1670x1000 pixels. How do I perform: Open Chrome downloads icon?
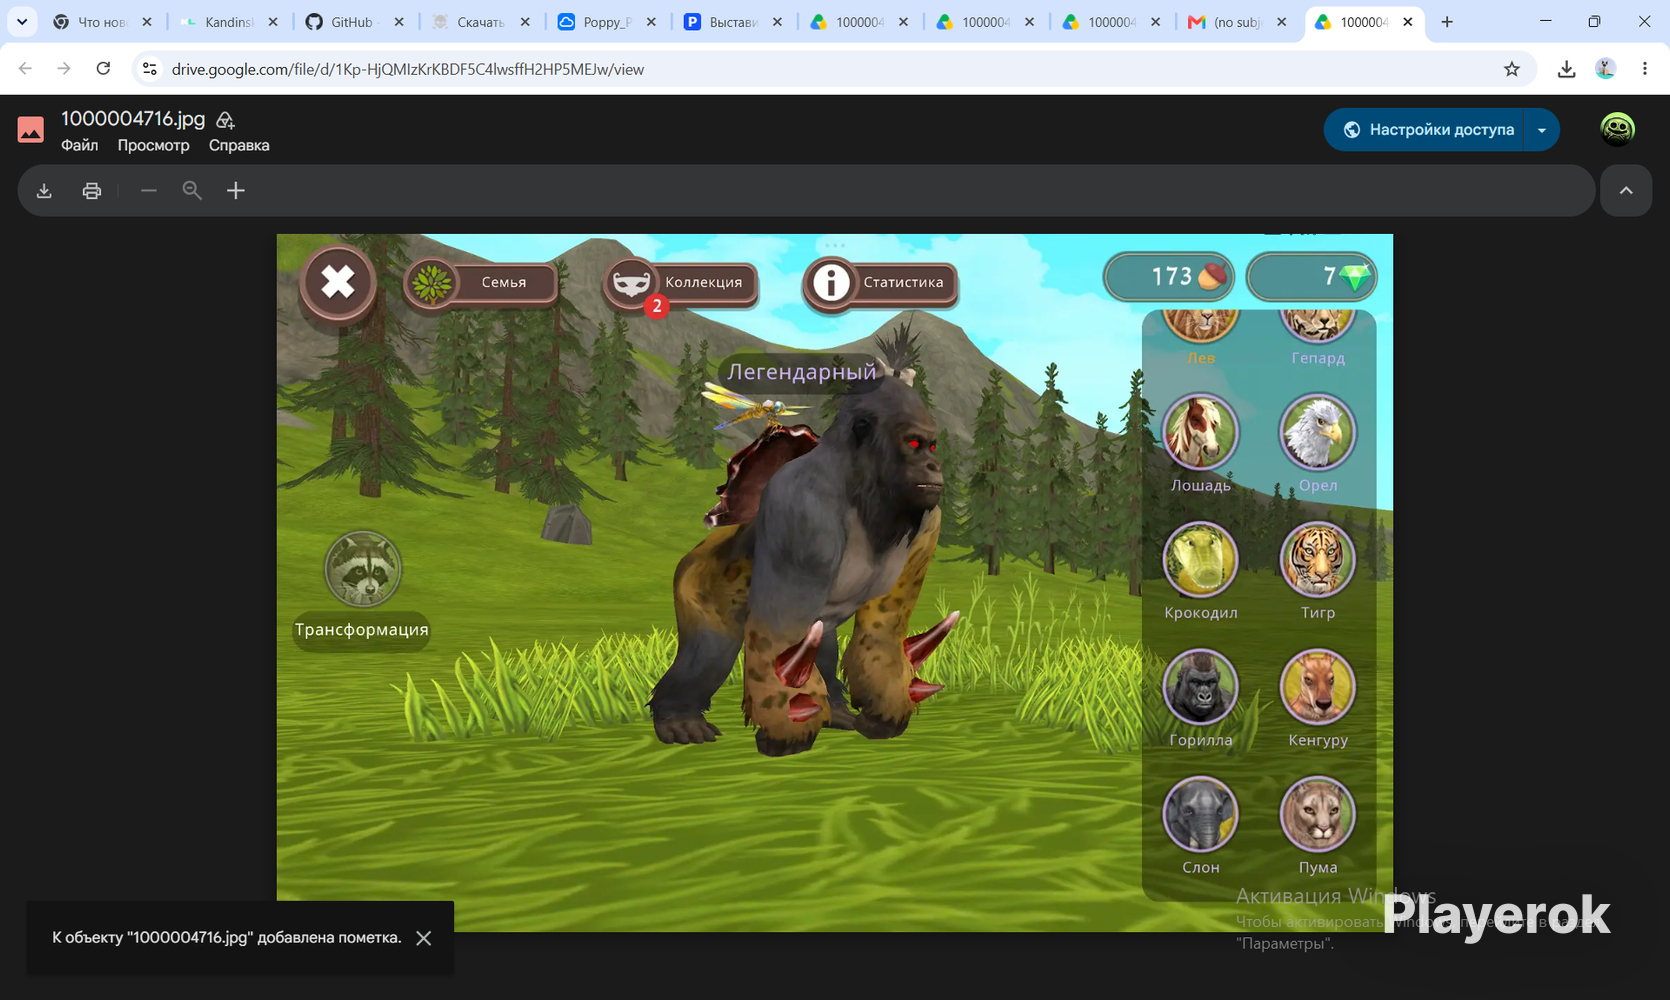(x=1567, y=69)
